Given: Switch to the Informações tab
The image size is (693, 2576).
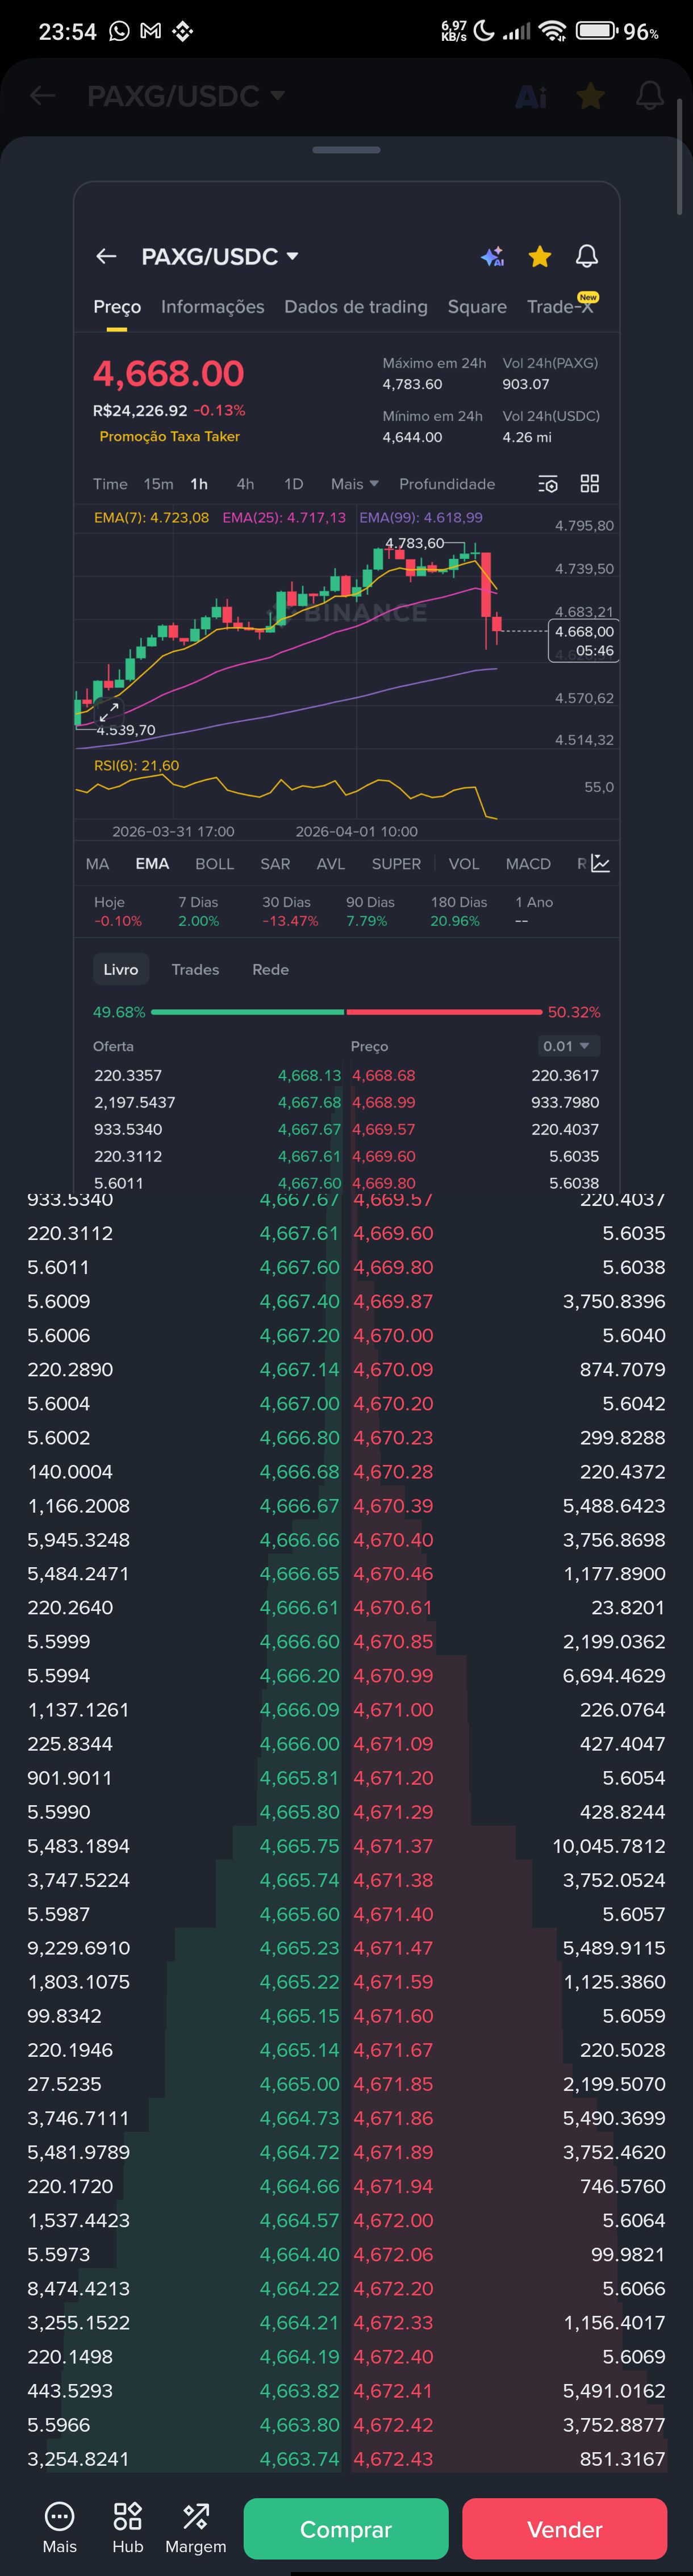Looking at the screenshot, I should [213, 307].
